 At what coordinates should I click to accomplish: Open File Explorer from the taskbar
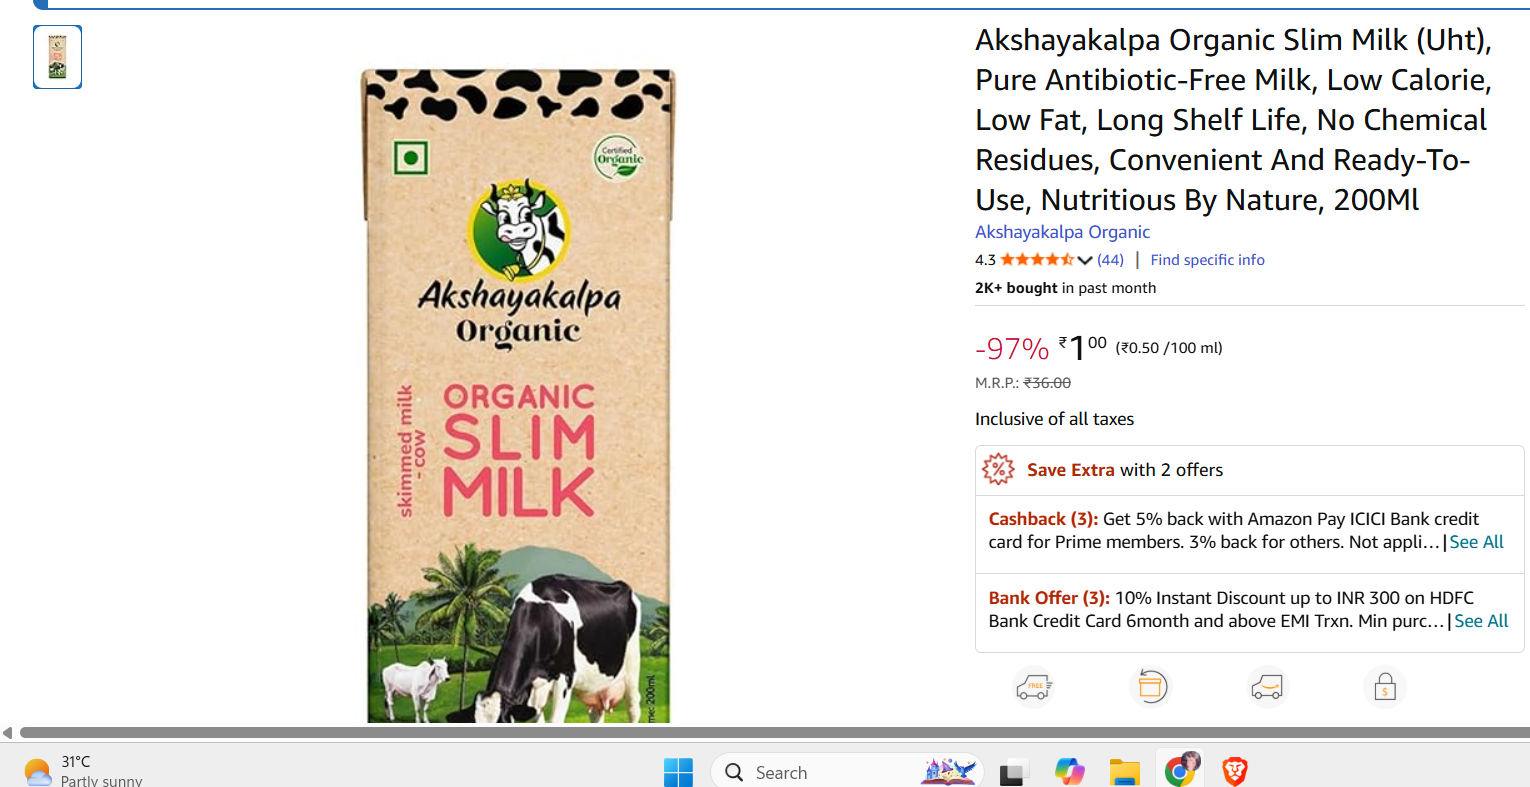click(1124, 772)
